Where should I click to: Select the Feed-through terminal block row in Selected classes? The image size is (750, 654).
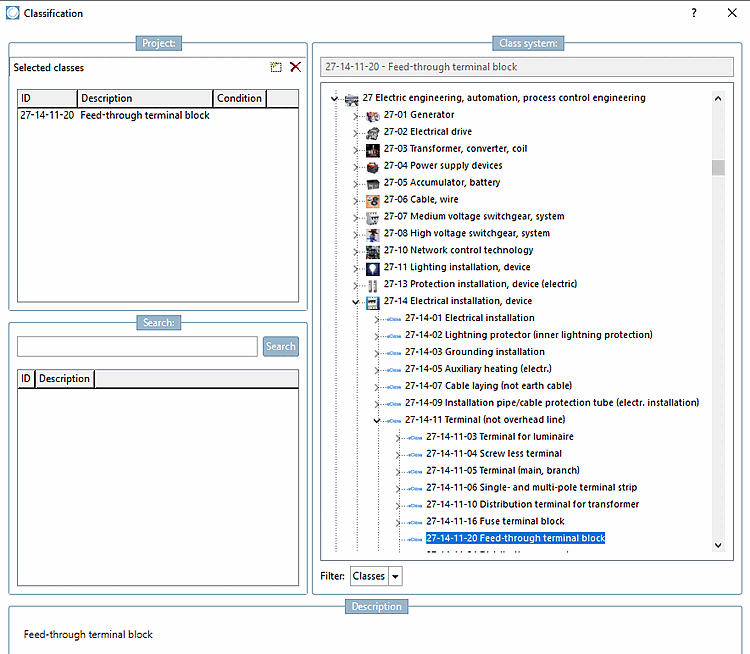pyautogui.click(x=158, y=115)
